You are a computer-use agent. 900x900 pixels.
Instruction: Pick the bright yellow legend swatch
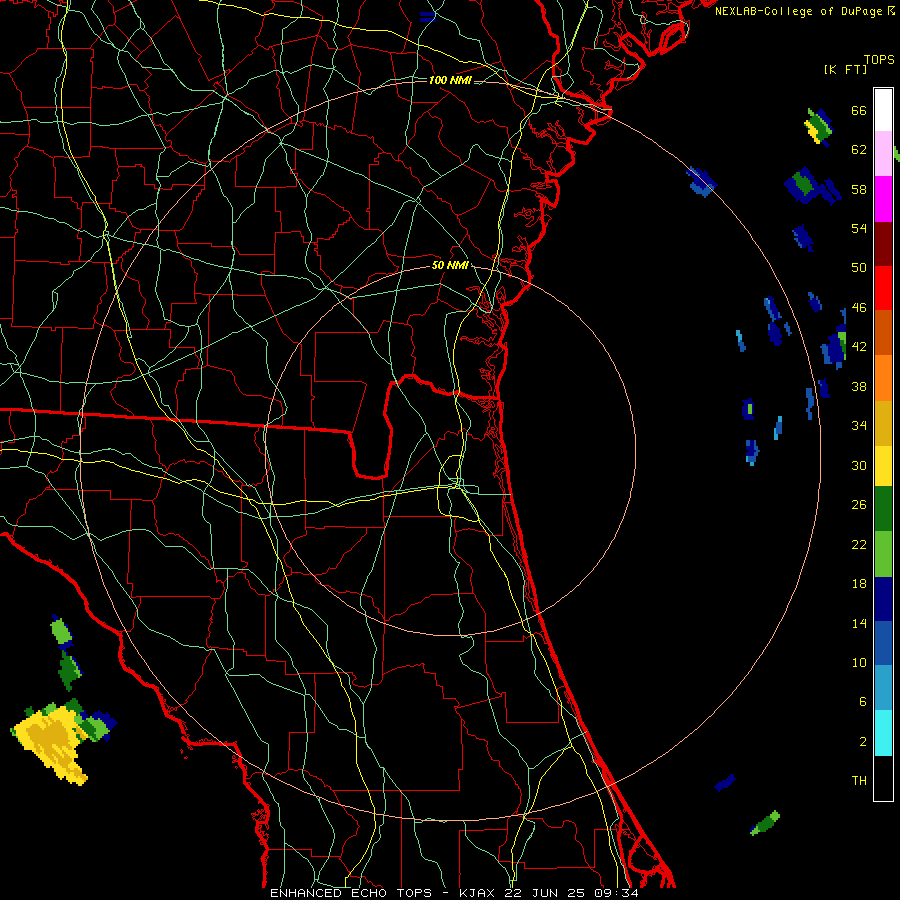point(883,465)
